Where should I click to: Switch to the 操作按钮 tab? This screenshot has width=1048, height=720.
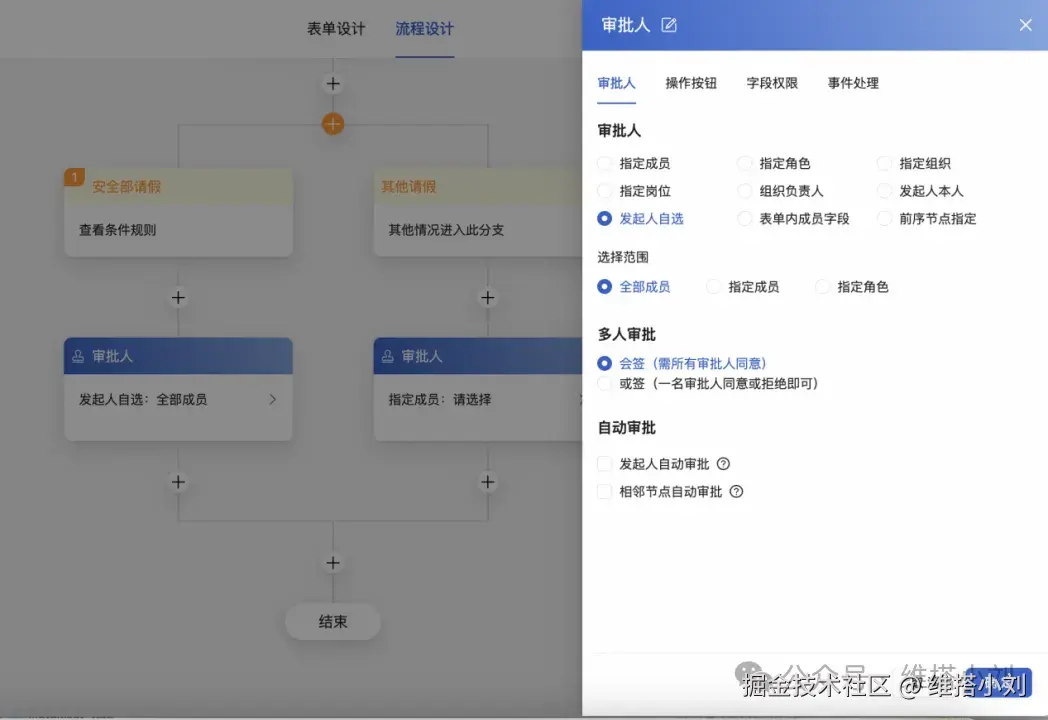691,83
